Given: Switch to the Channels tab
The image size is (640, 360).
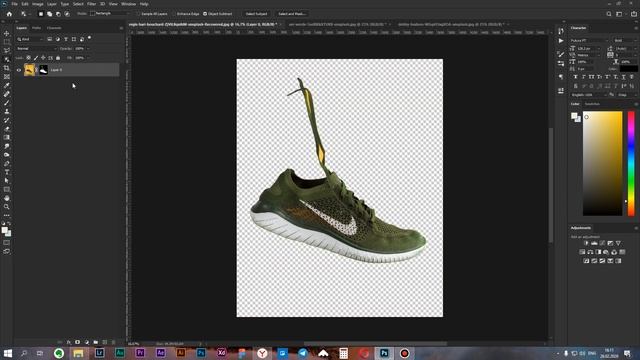Looking at the screenshot, I should 54,28.
